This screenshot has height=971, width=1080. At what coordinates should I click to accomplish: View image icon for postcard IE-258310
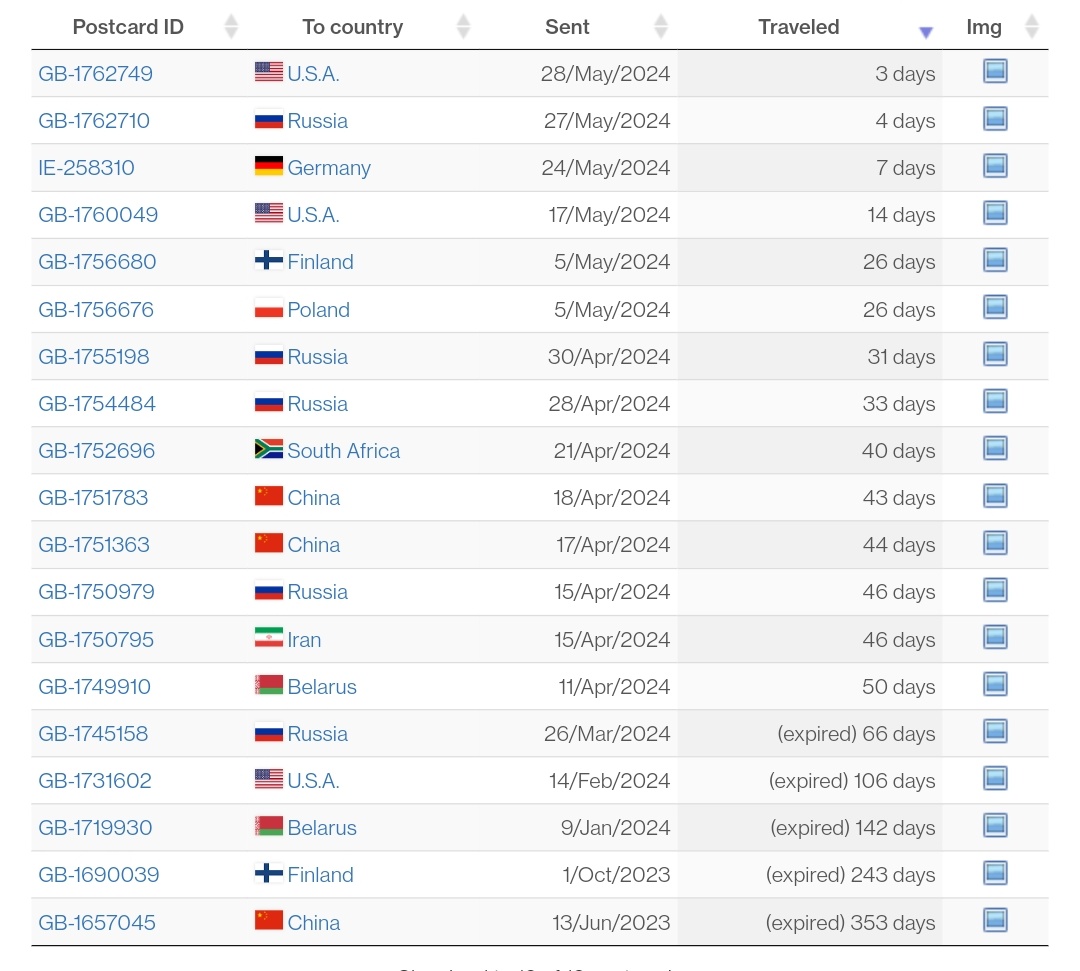point(994,166)
